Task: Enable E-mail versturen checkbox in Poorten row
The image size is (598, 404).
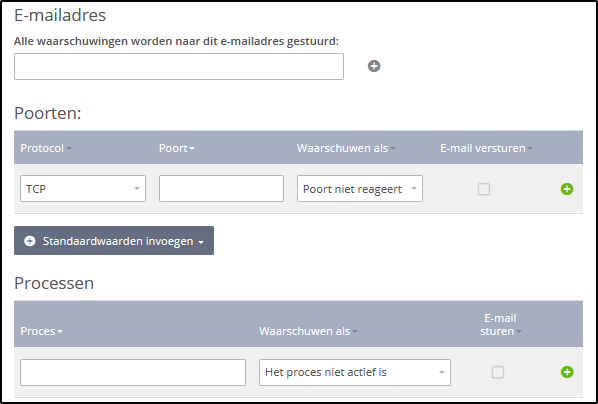Action: (484, 189)
